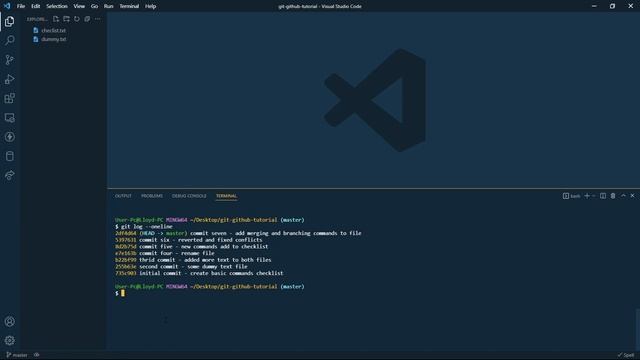The height and width of the screenshot is (360, 640).
Task: Click the bash terminal profile label
Action: (x=571, y=196)
